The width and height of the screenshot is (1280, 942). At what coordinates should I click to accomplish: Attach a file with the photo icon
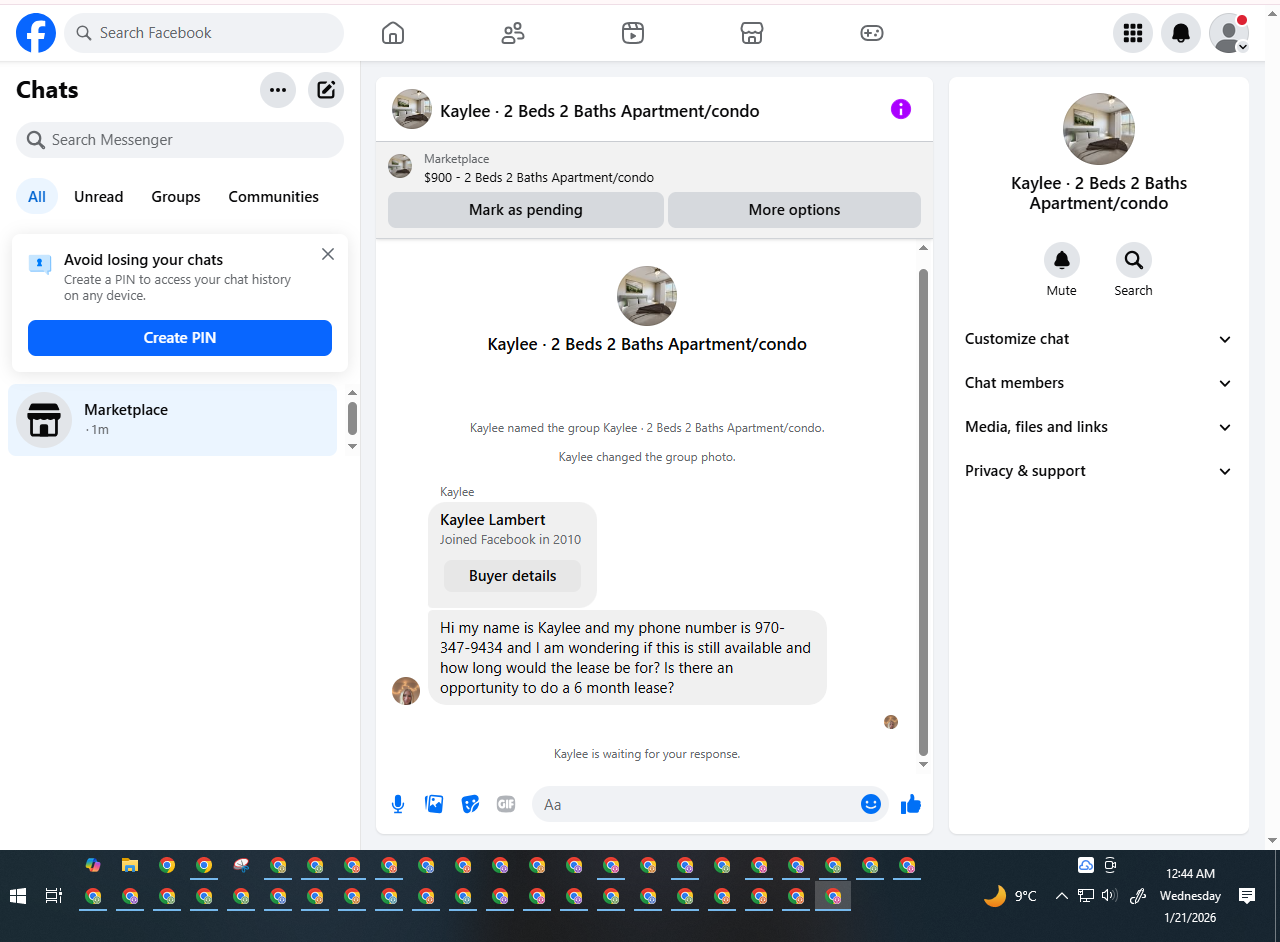[434, 804]
